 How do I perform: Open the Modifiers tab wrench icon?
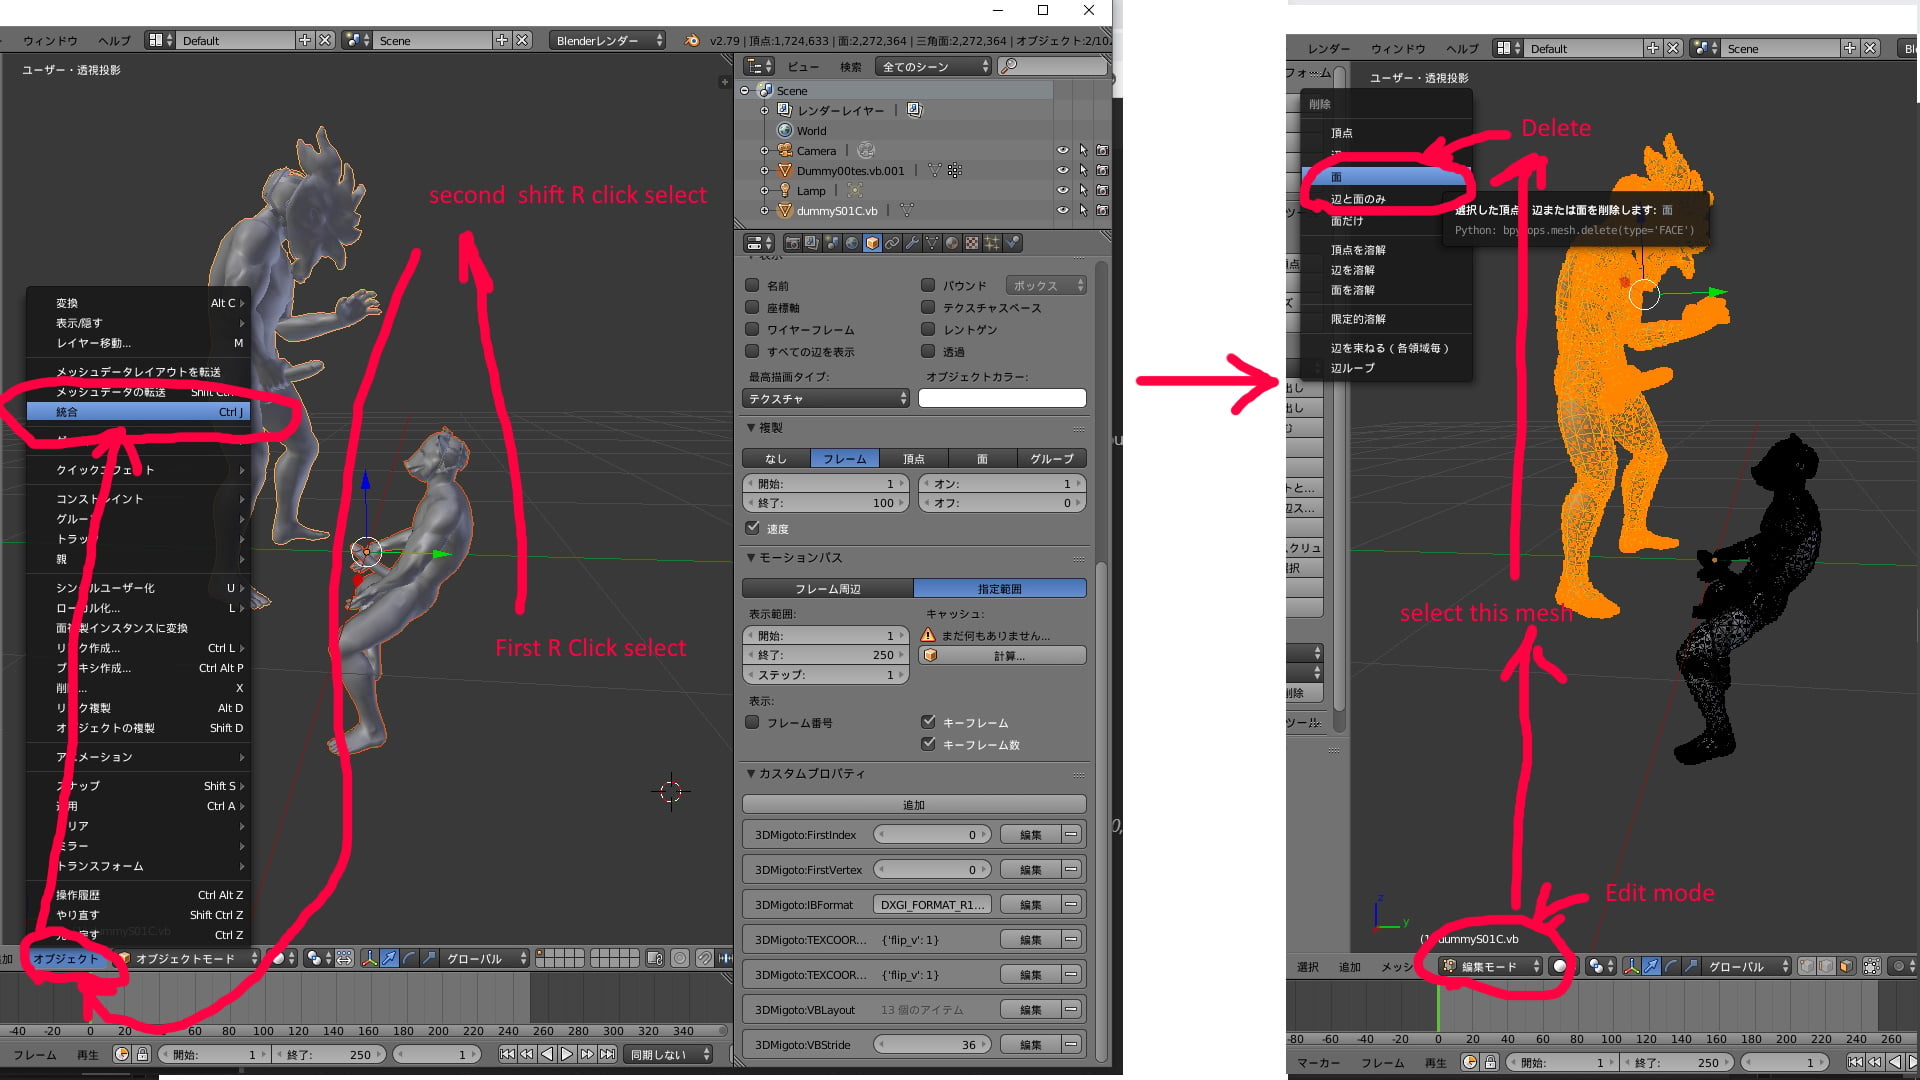click(x=912, y=243)
